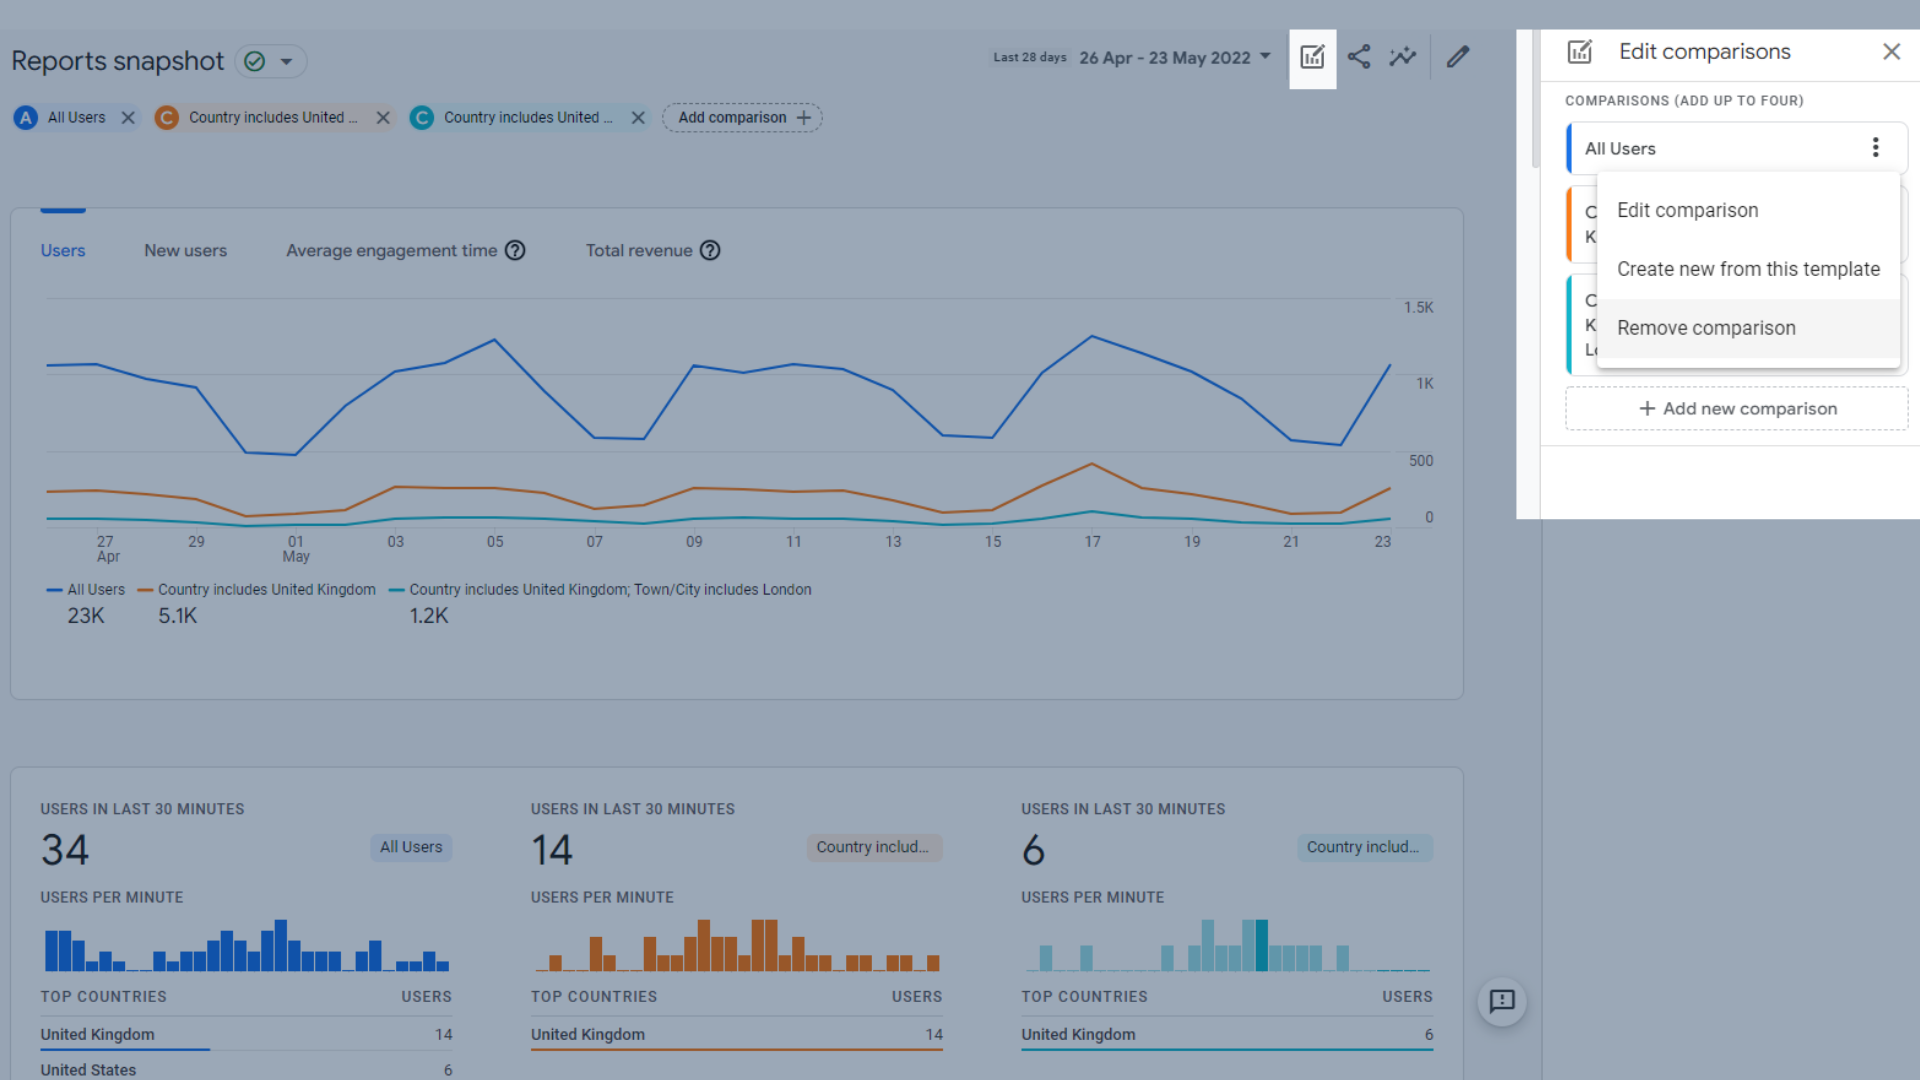
Task: Click help icon beside Average engagement time
Action: tap(515, 251)
